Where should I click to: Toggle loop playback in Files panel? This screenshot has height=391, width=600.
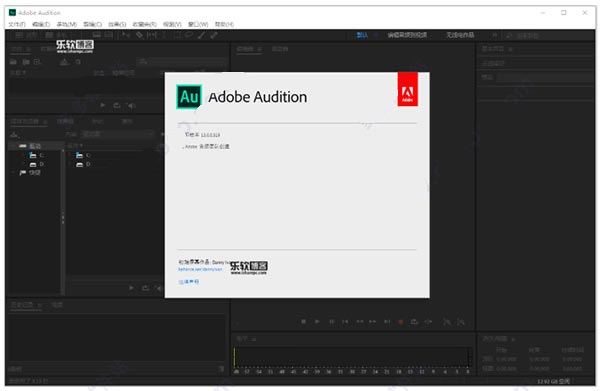(117, 105)
